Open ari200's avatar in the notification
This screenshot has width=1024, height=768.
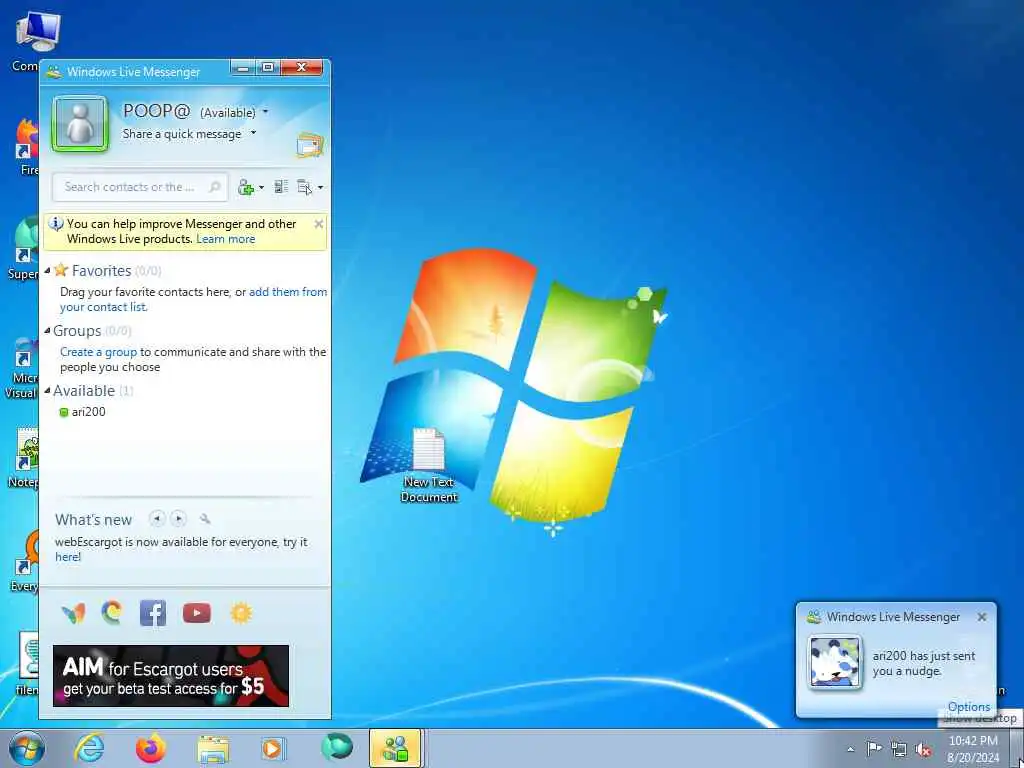tap(835, 662)
